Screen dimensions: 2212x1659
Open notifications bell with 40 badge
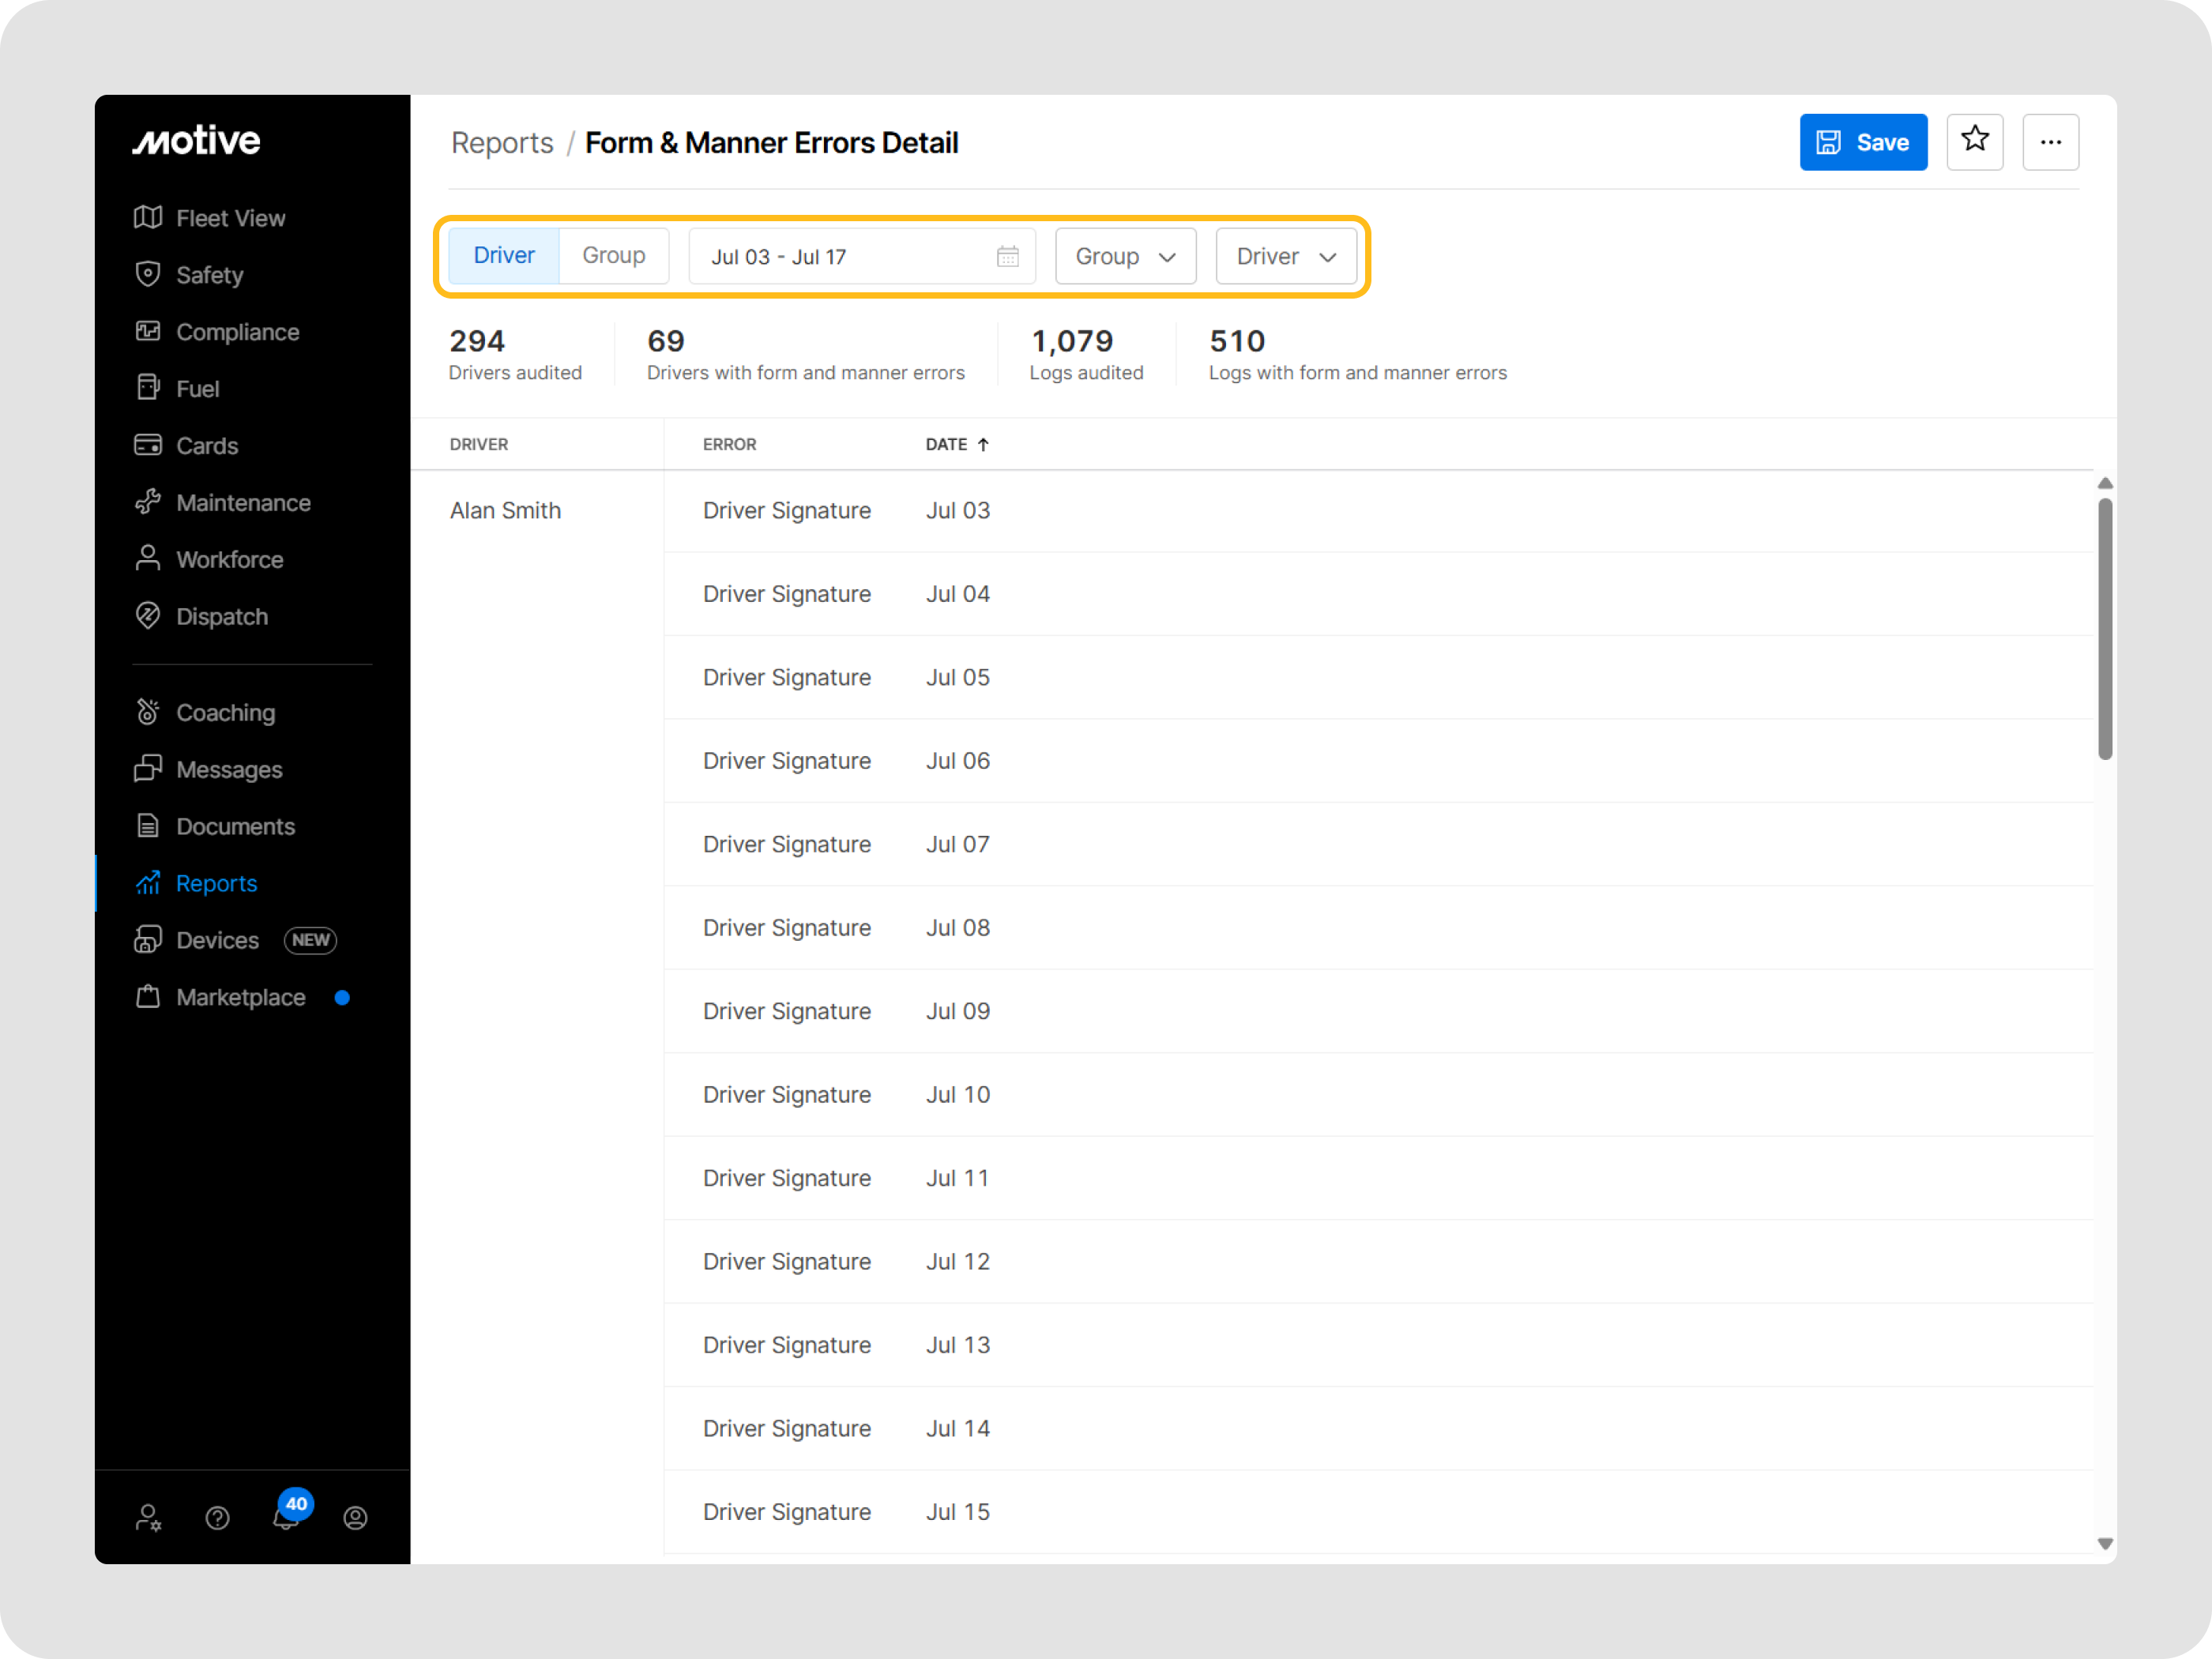pos(286,1516)
